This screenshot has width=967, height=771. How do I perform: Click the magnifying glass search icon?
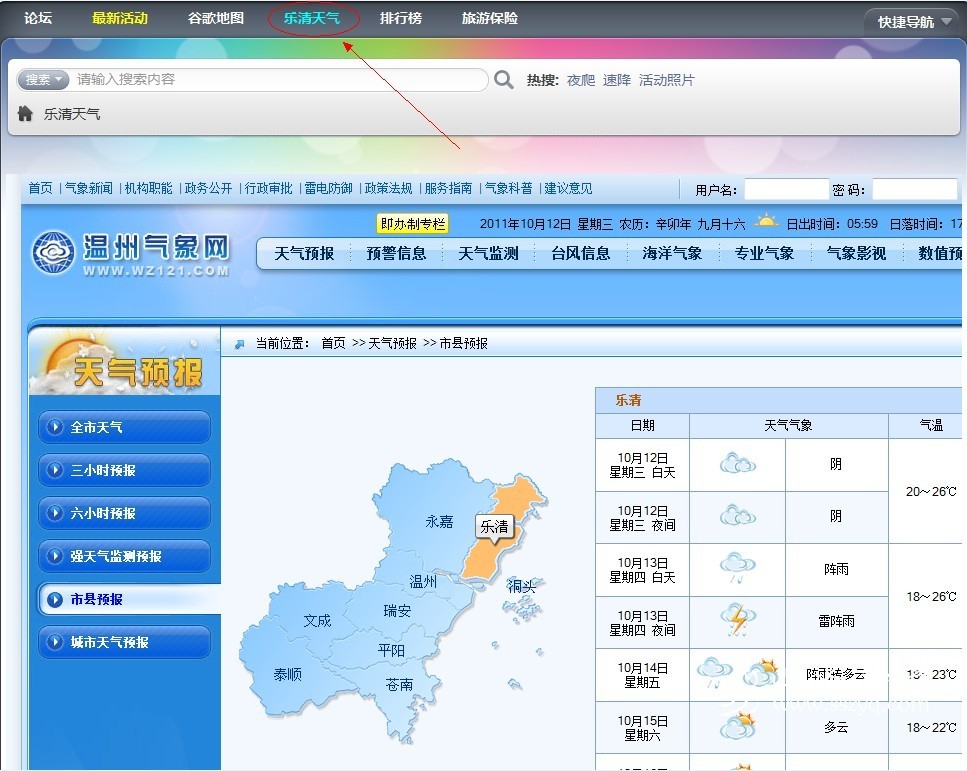coord(504,80)
